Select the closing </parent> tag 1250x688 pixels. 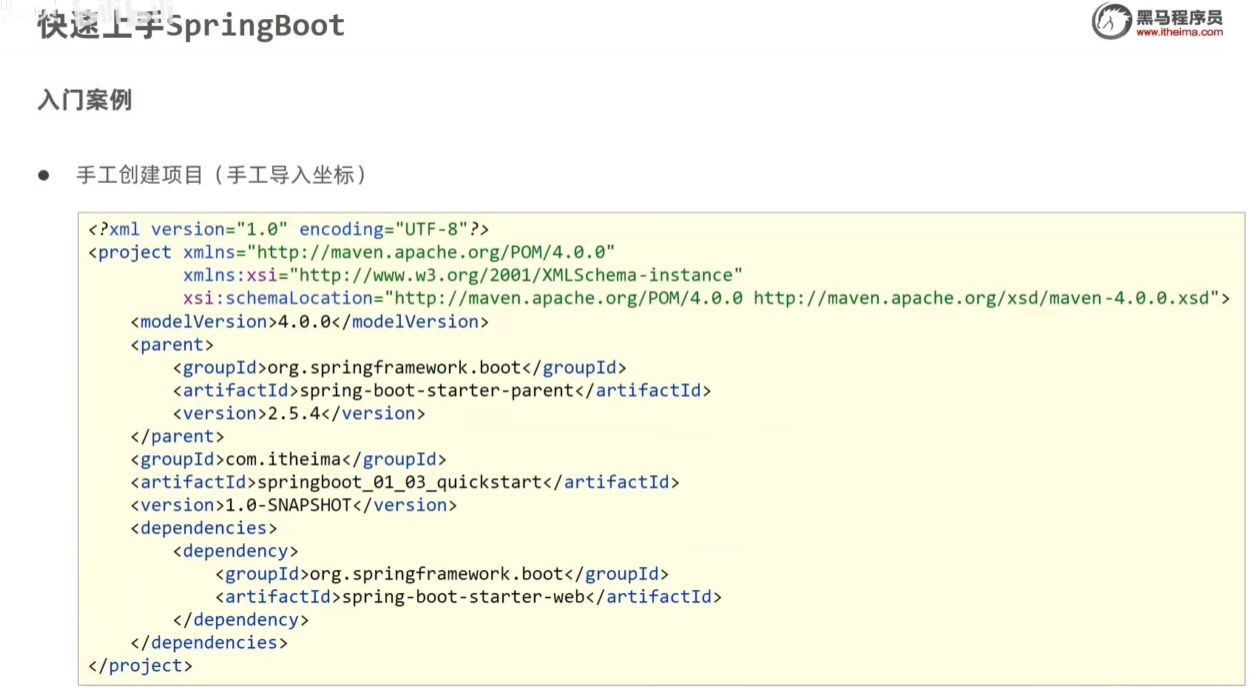pos(177,436)
